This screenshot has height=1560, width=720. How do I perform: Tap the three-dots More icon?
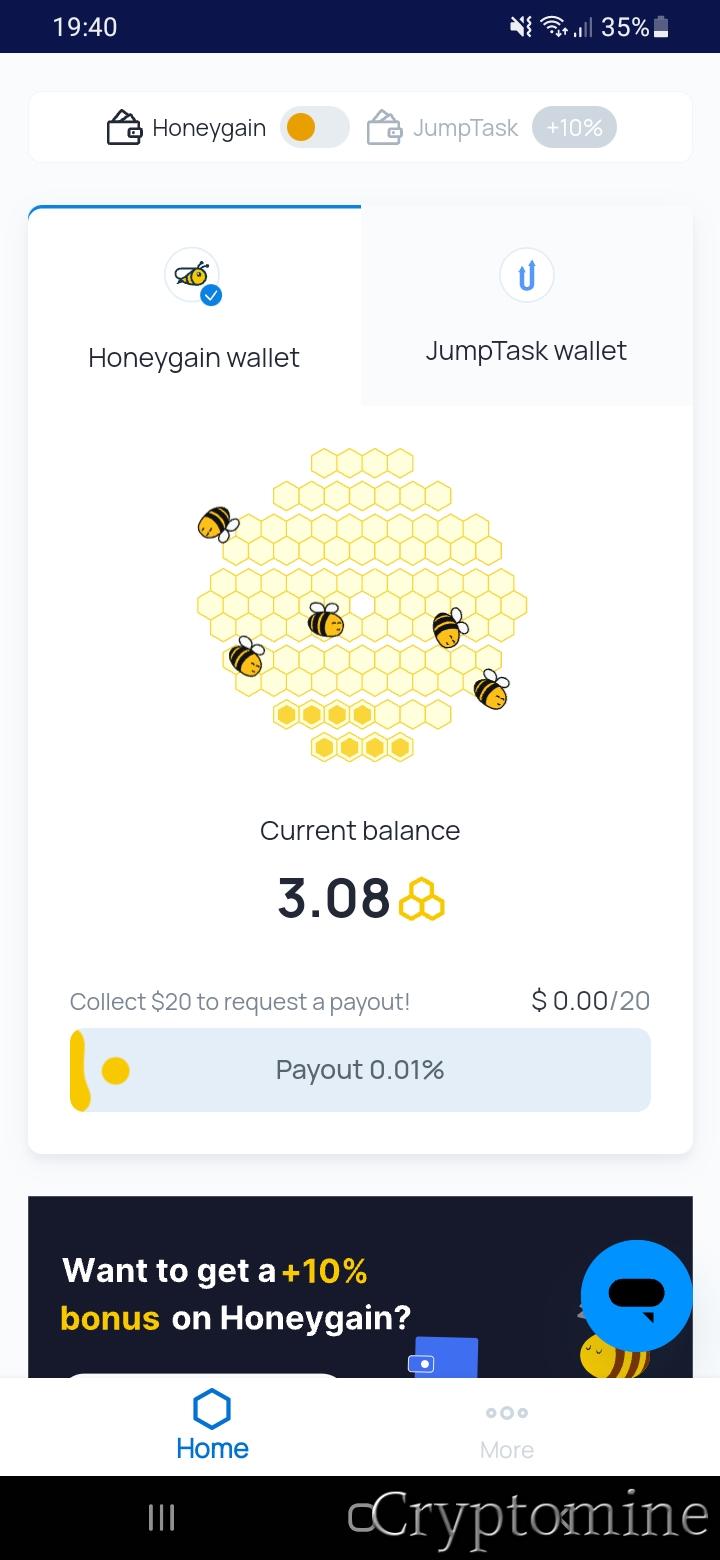click(507, 1413)
